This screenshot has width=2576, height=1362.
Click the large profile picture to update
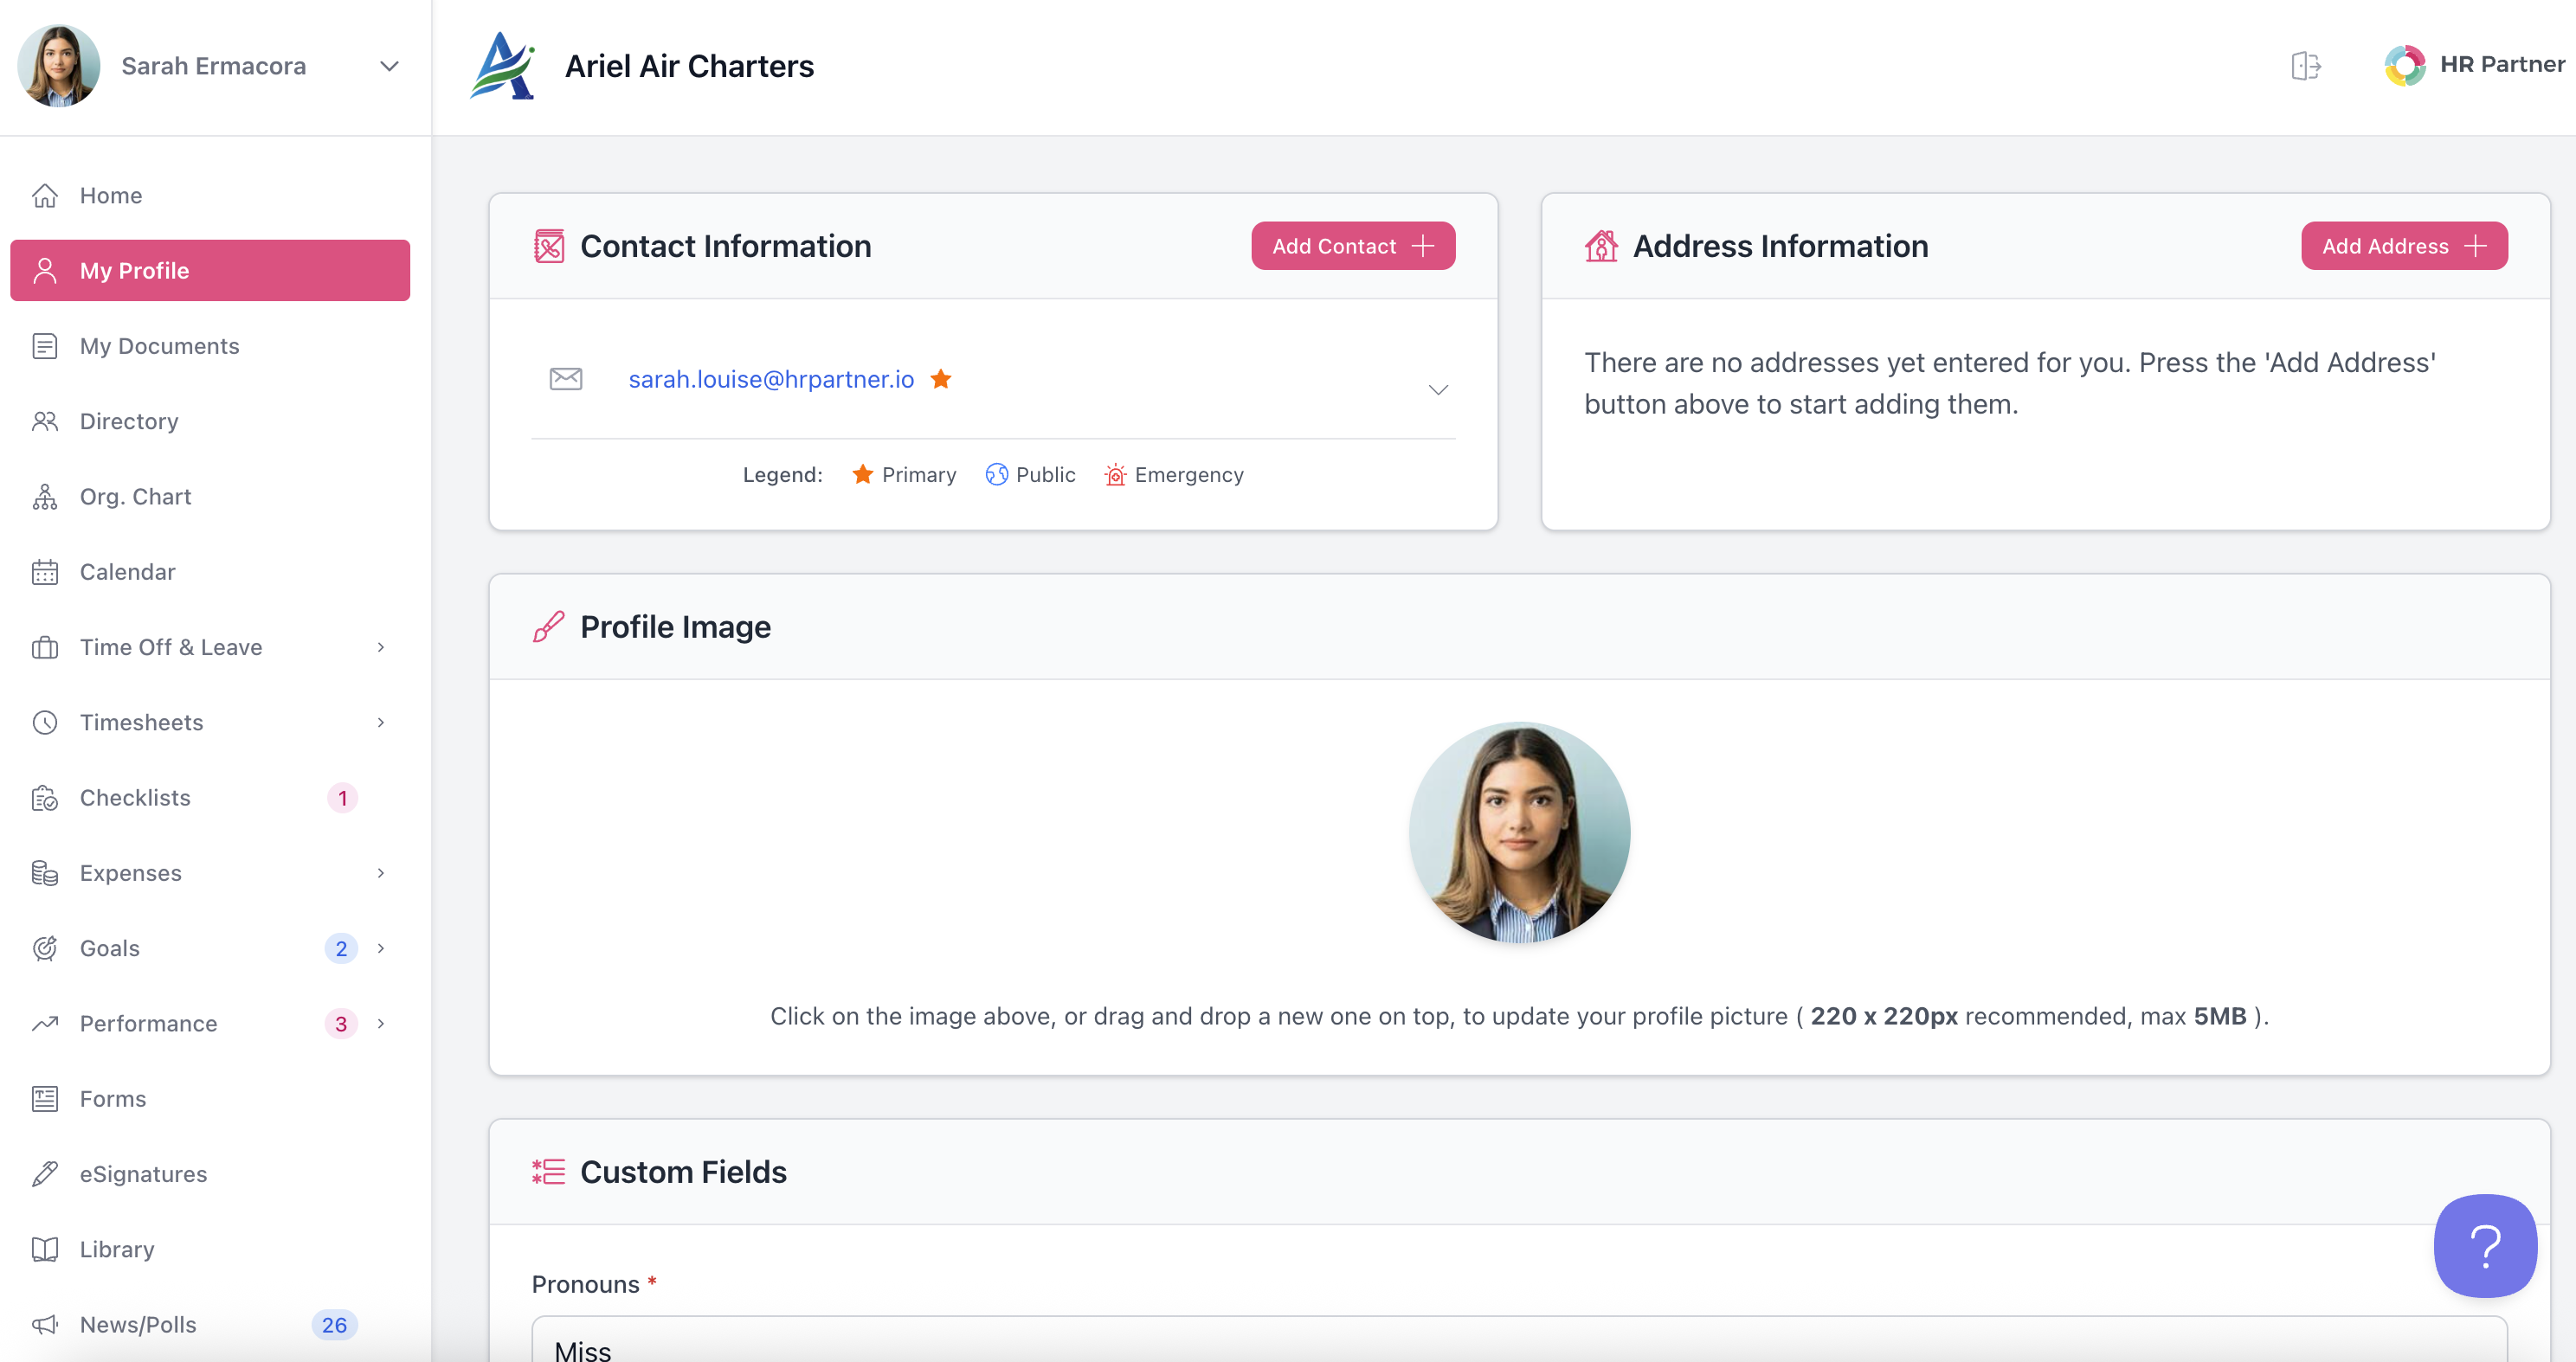(1518, 832)
